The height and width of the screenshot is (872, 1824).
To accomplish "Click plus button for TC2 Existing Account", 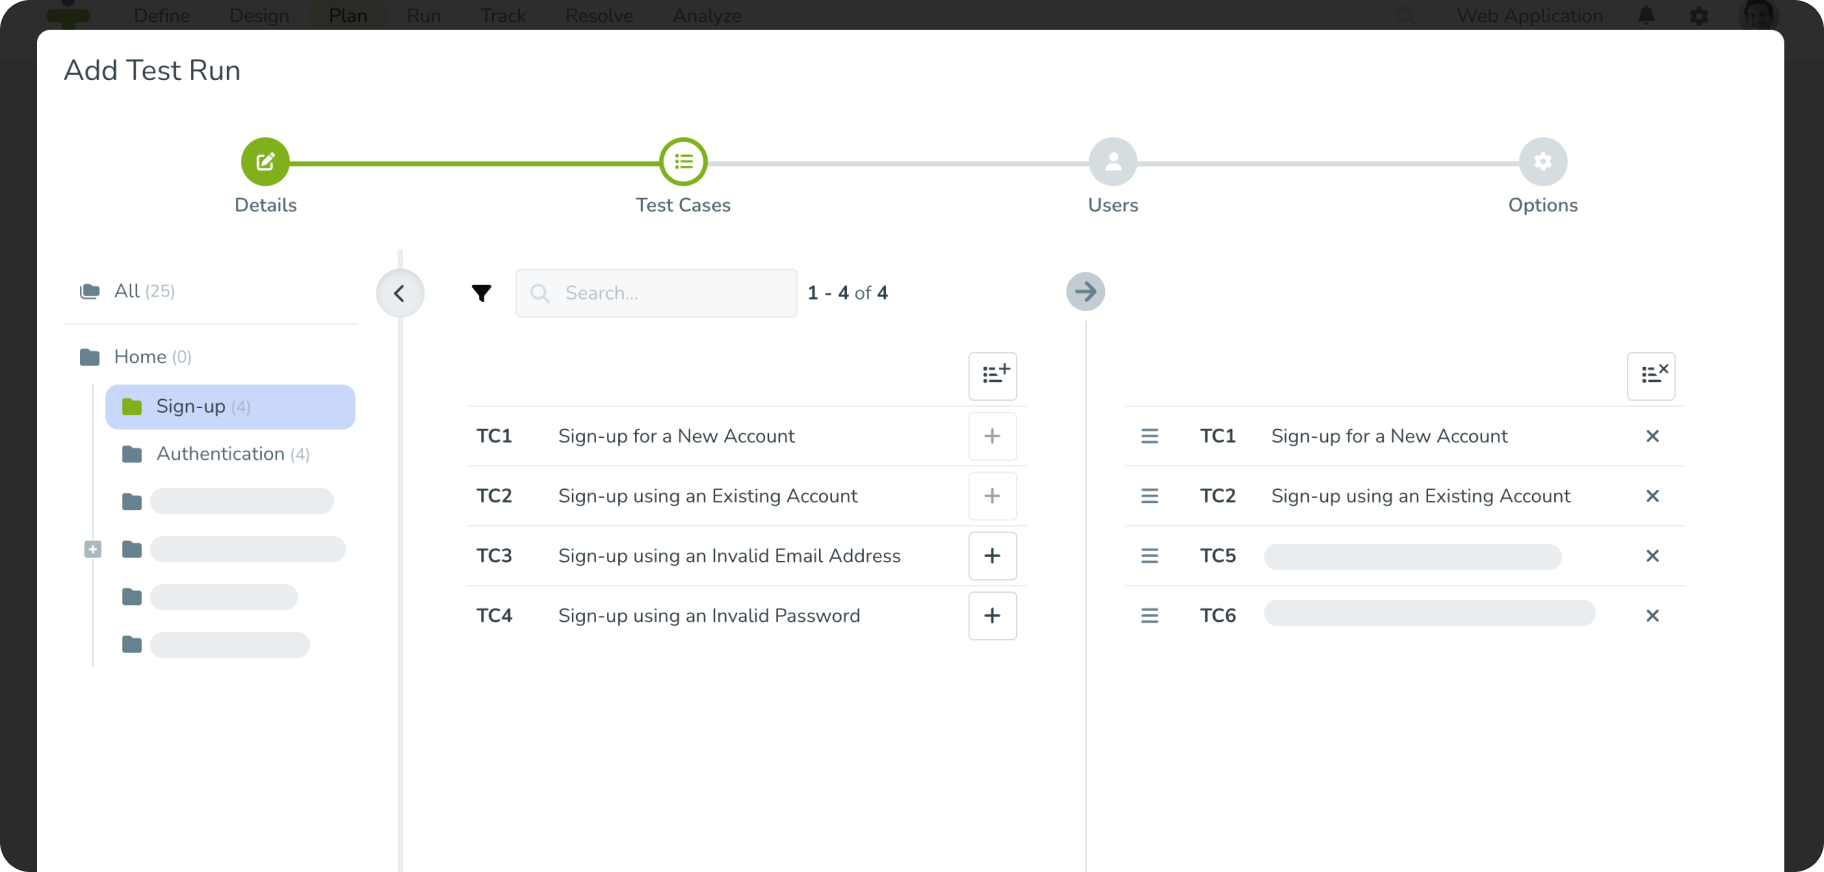I will 993,496.
